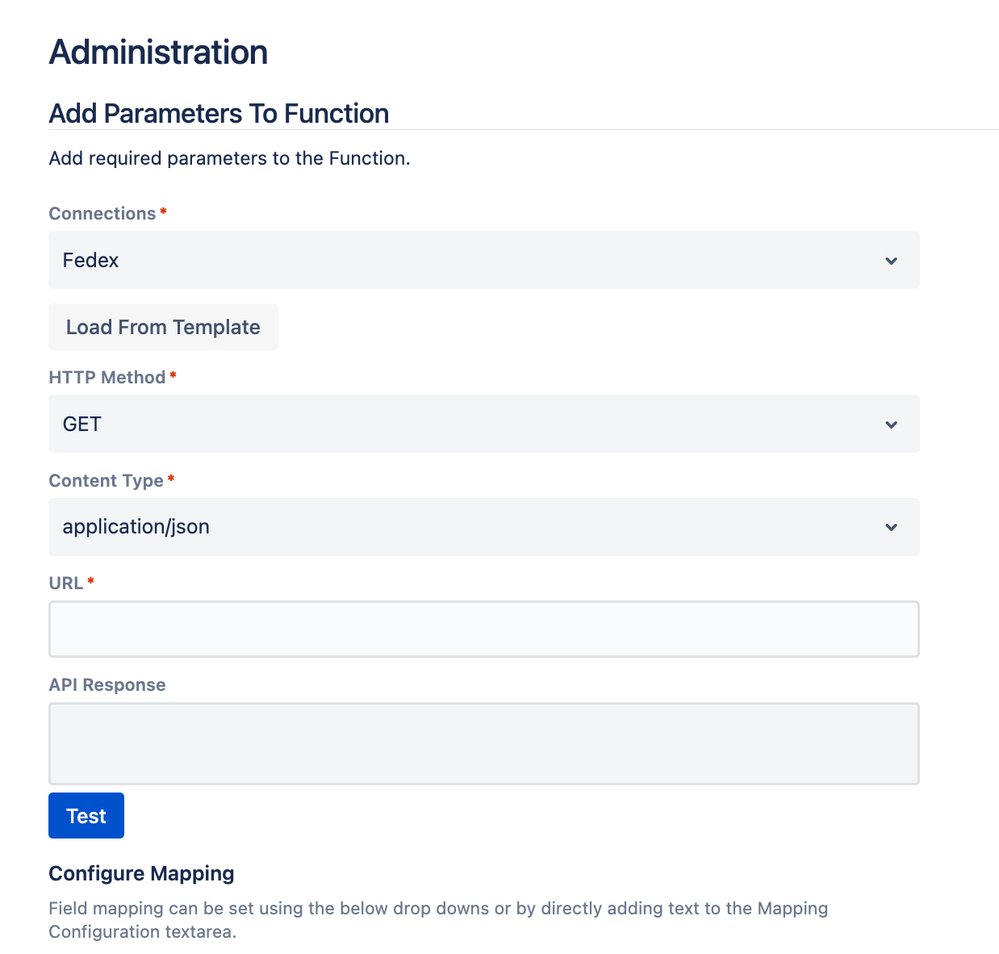The image size is (999, 954).
Task: Expand the application/json Content Type dropdown
Action: (x=484, y=527)
